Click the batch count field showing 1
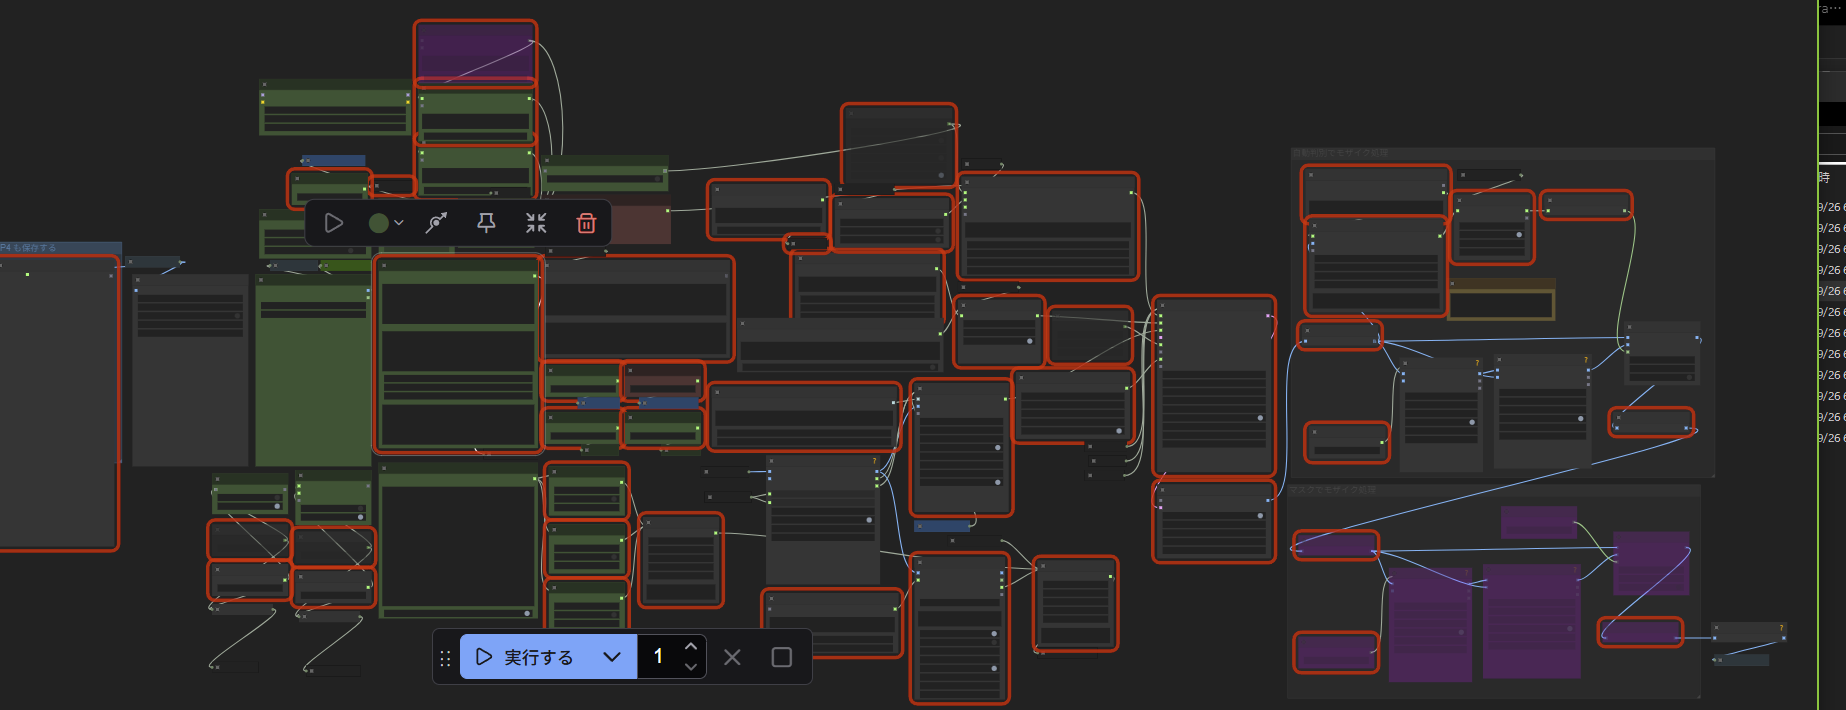1846x710 pixels. pos(659,657)
